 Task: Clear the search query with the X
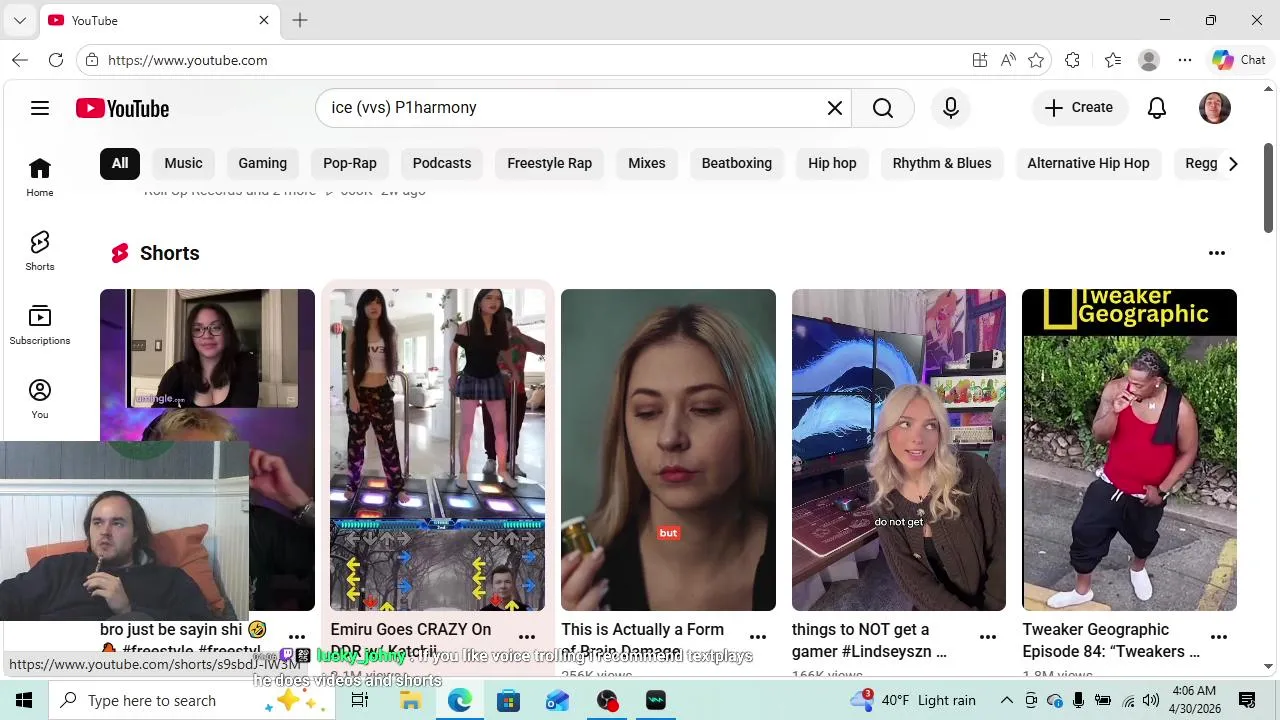pyautogui.click(x=835, y=108)
